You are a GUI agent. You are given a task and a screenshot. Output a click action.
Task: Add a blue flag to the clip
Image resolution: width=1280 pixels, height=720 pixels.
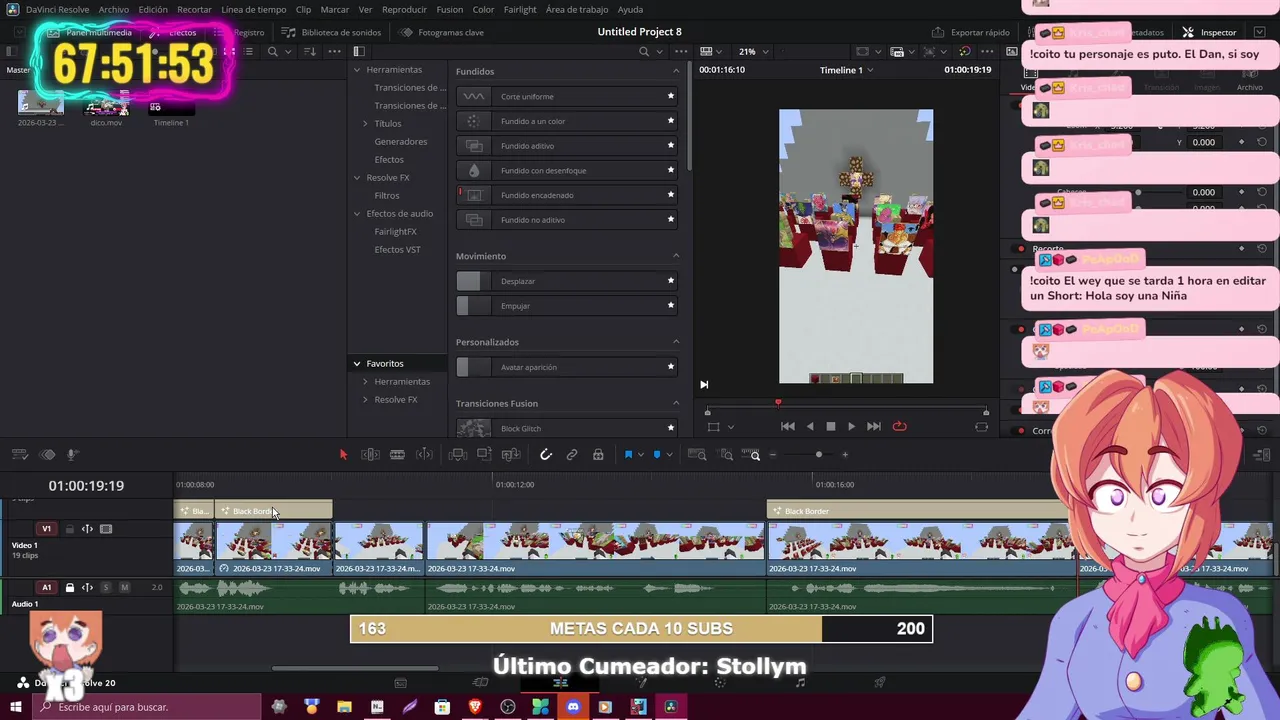point(628,455)
